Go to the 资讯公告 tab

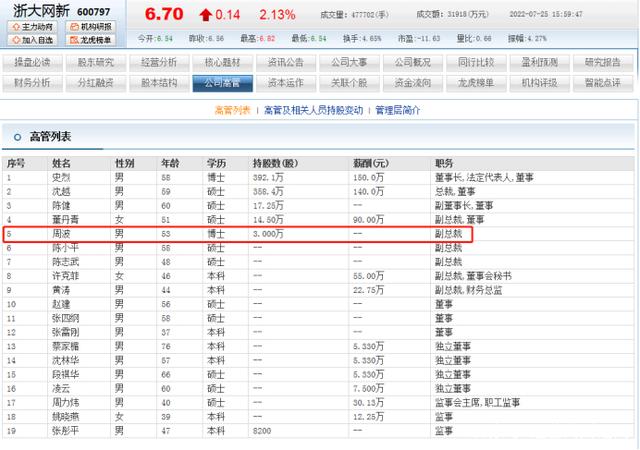pyautogui.click(x=286, y=62)
